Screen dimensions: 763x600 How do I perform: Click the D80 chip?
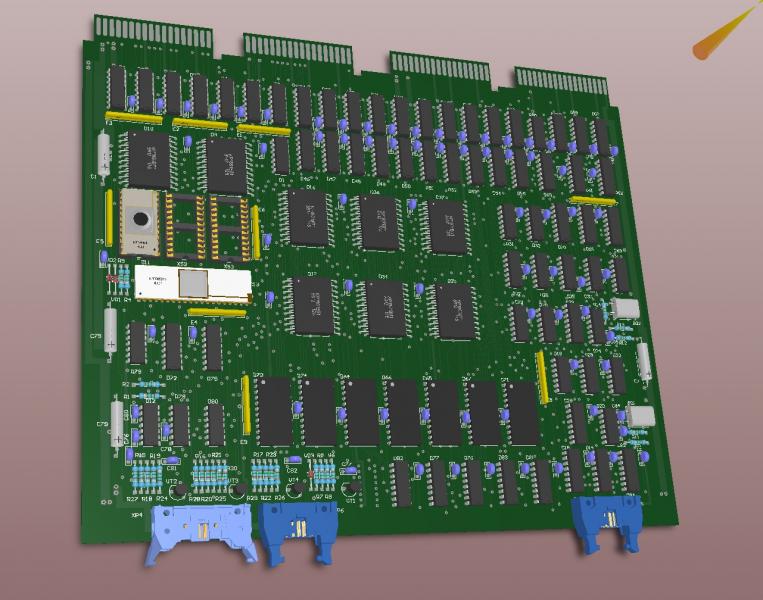pos(215,424)
